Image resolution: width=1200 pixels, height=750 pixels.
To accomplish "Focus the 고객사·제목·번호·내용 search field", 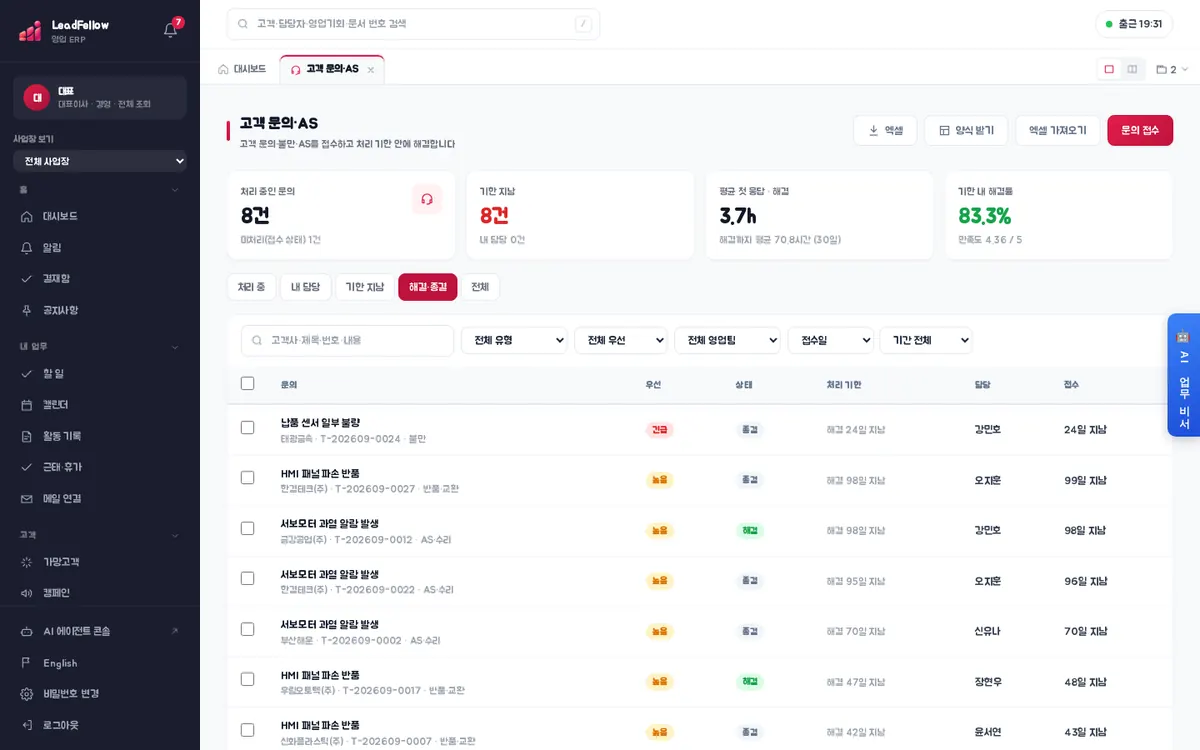I will pos(347,340).
